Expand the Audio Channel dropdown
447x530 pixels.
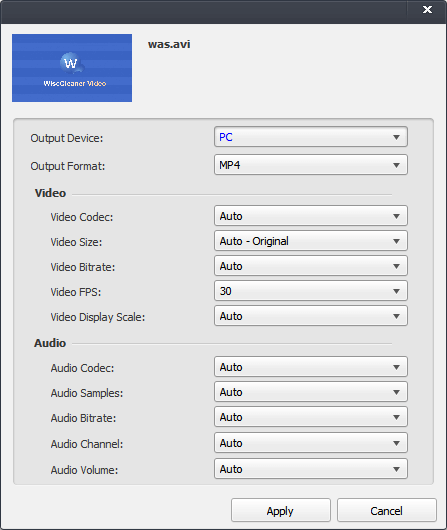pos(311,443)
